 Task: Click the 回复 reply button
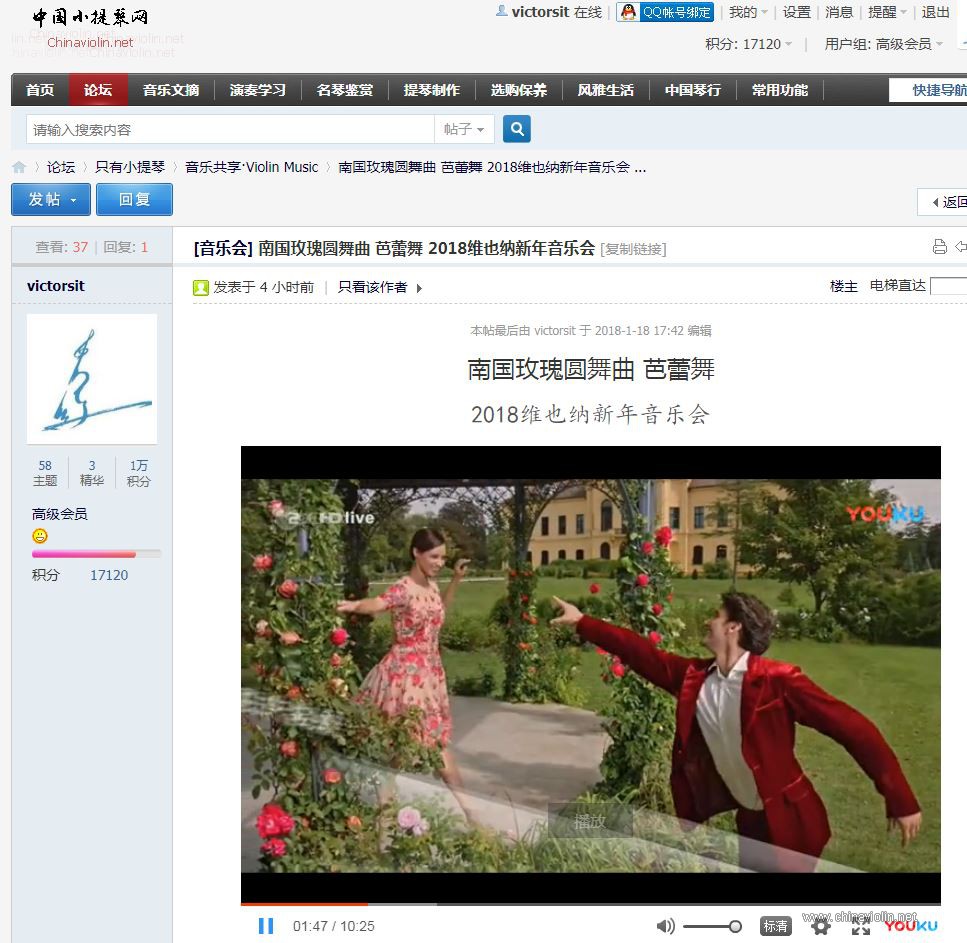coord(134,199)
